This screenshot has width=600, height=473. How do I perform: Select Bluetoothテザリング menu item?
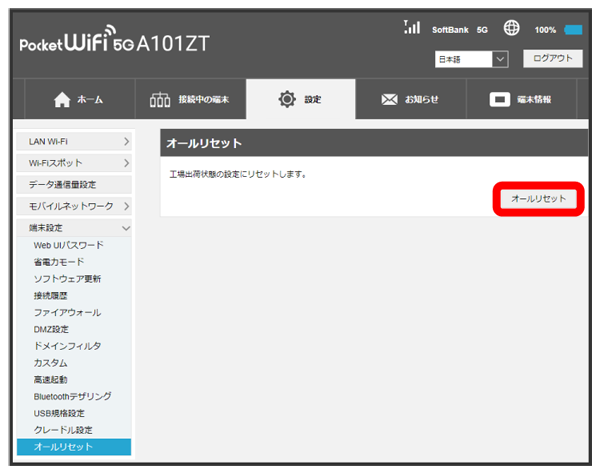pyautogui.click(x=72, y=397)
